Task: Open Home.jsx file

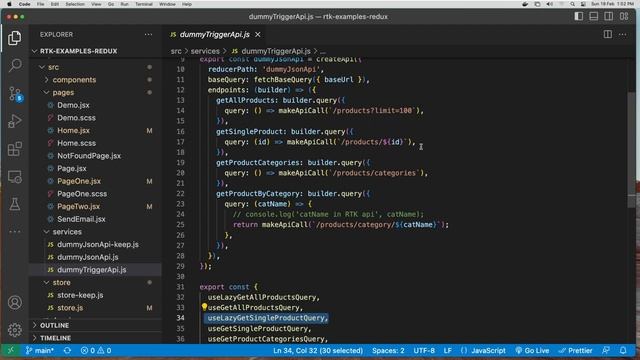Action: (73, 130)
